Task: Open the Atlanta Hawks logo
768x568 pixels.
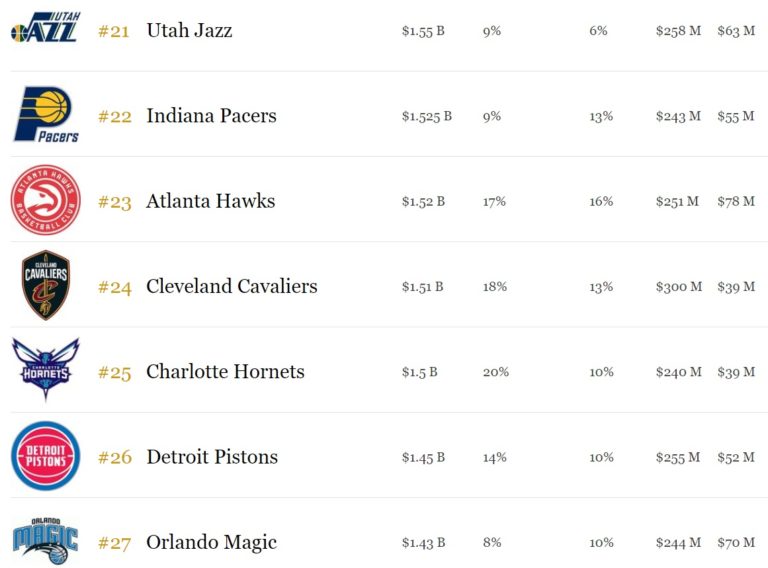Action: coord(45,200)
